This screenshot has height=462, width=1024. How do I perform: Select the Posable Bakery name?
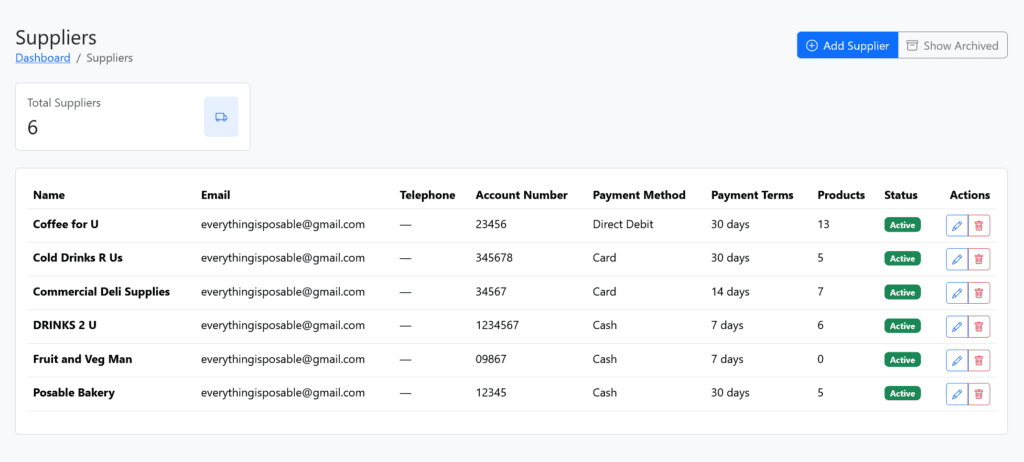pyautogui.click(x=74, y=393)
